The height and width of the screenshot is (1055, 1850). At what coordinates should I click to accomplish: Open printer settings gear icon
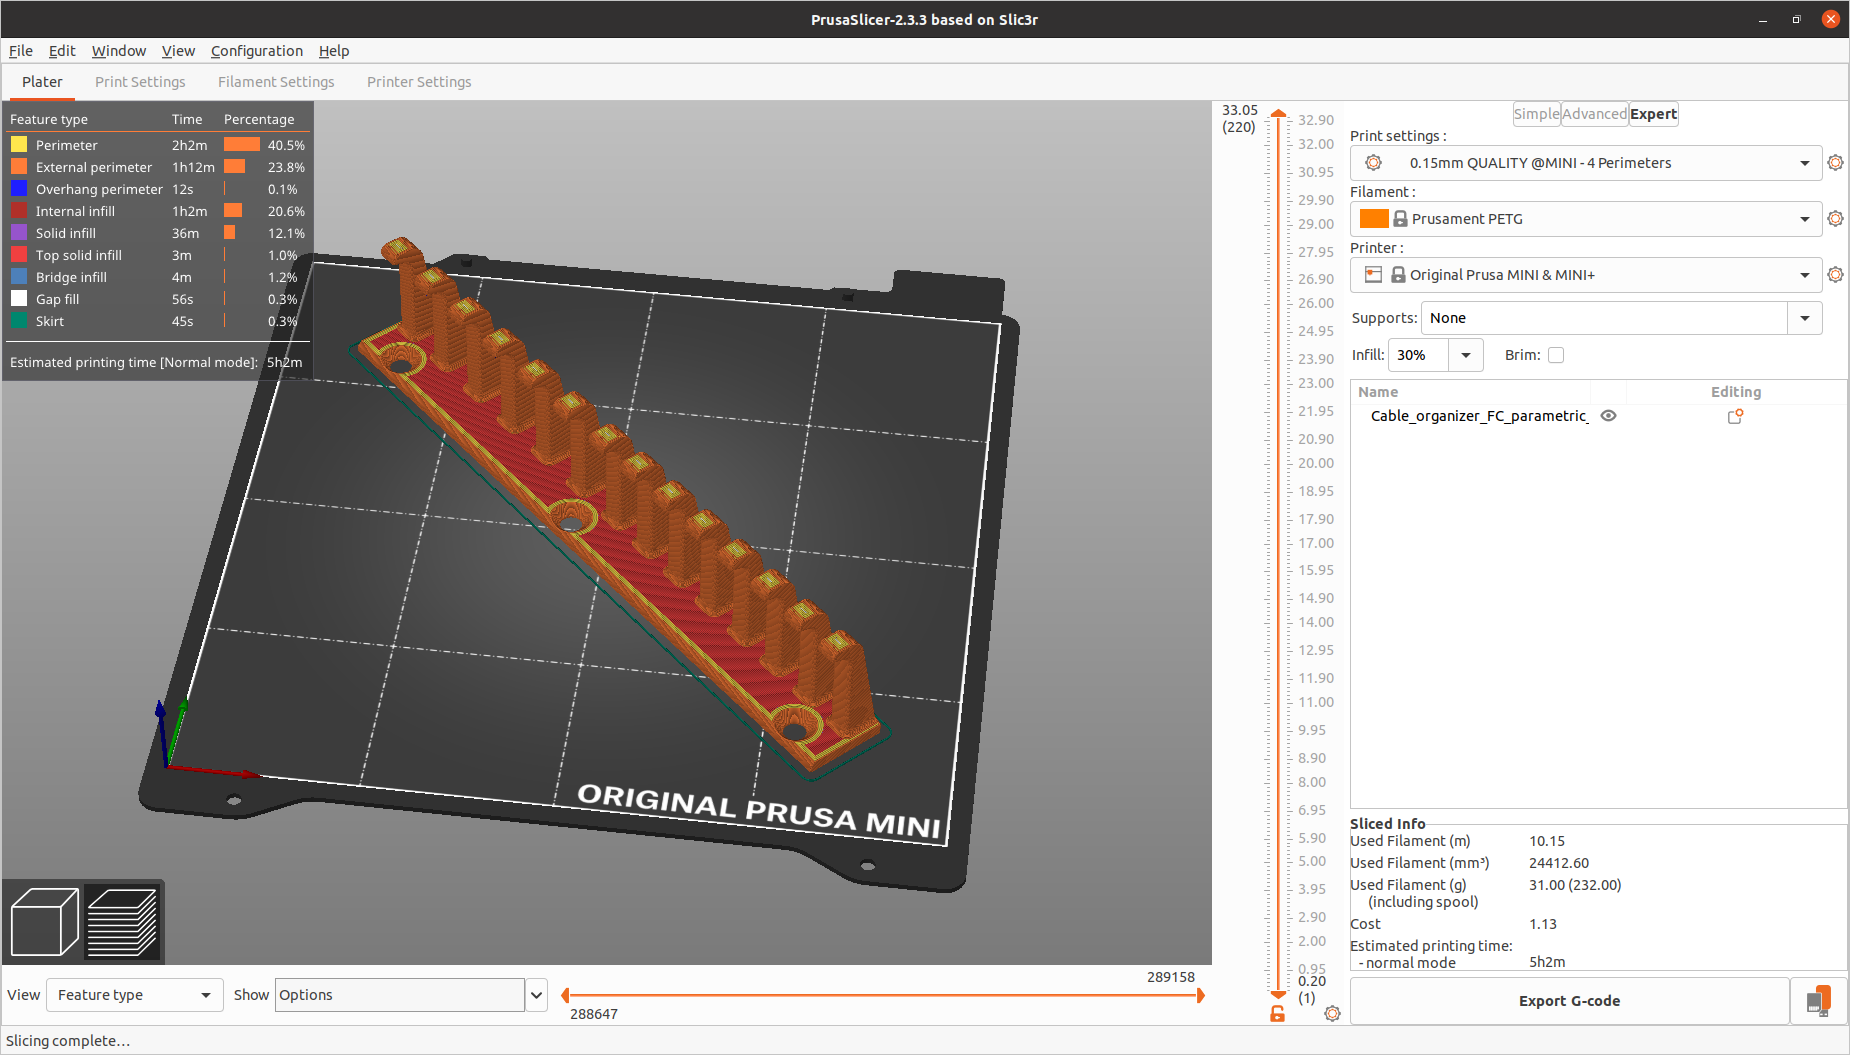[x=1835, y=275]
